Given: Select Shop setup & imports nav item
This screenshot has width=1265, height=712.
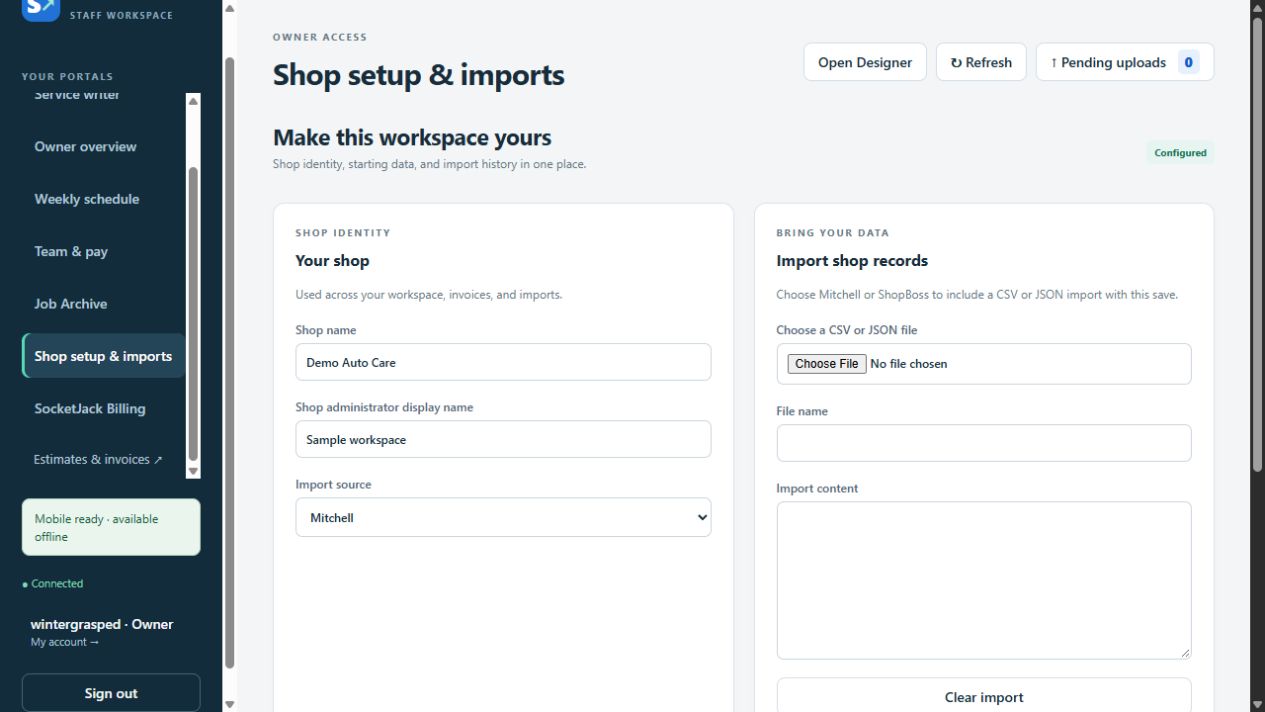Looking at the screenshot, I should [x=103, y=356].
